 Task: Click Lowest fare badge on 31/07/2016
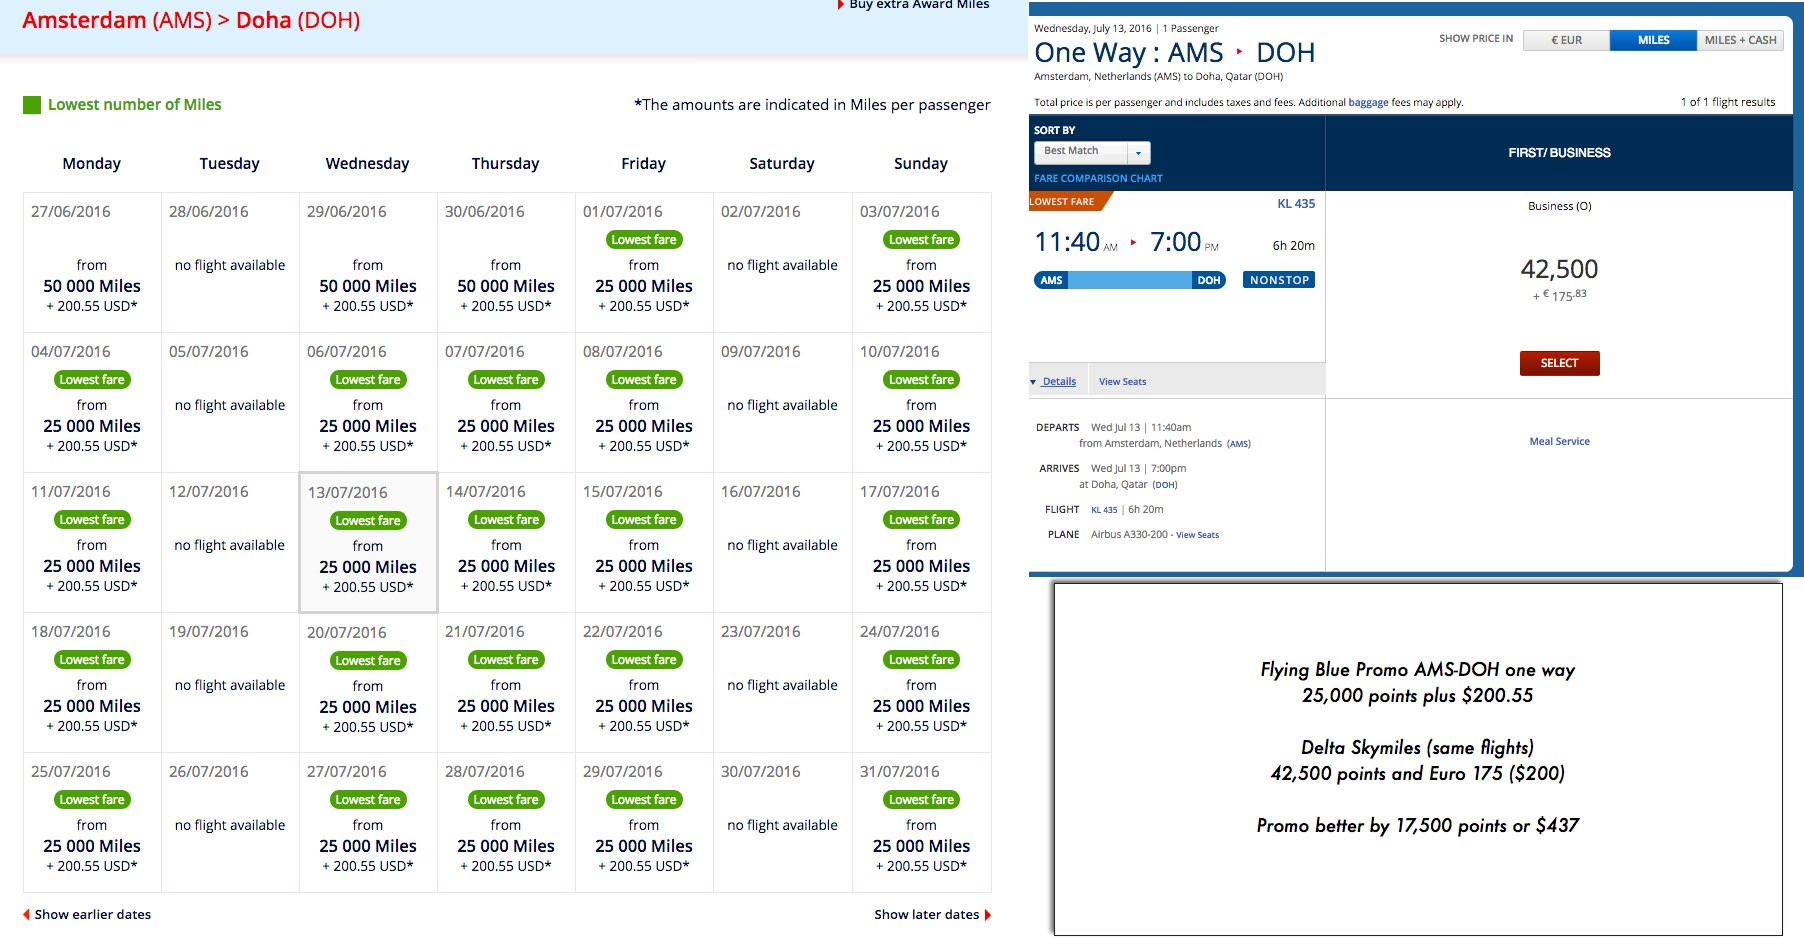pos(921,800)
